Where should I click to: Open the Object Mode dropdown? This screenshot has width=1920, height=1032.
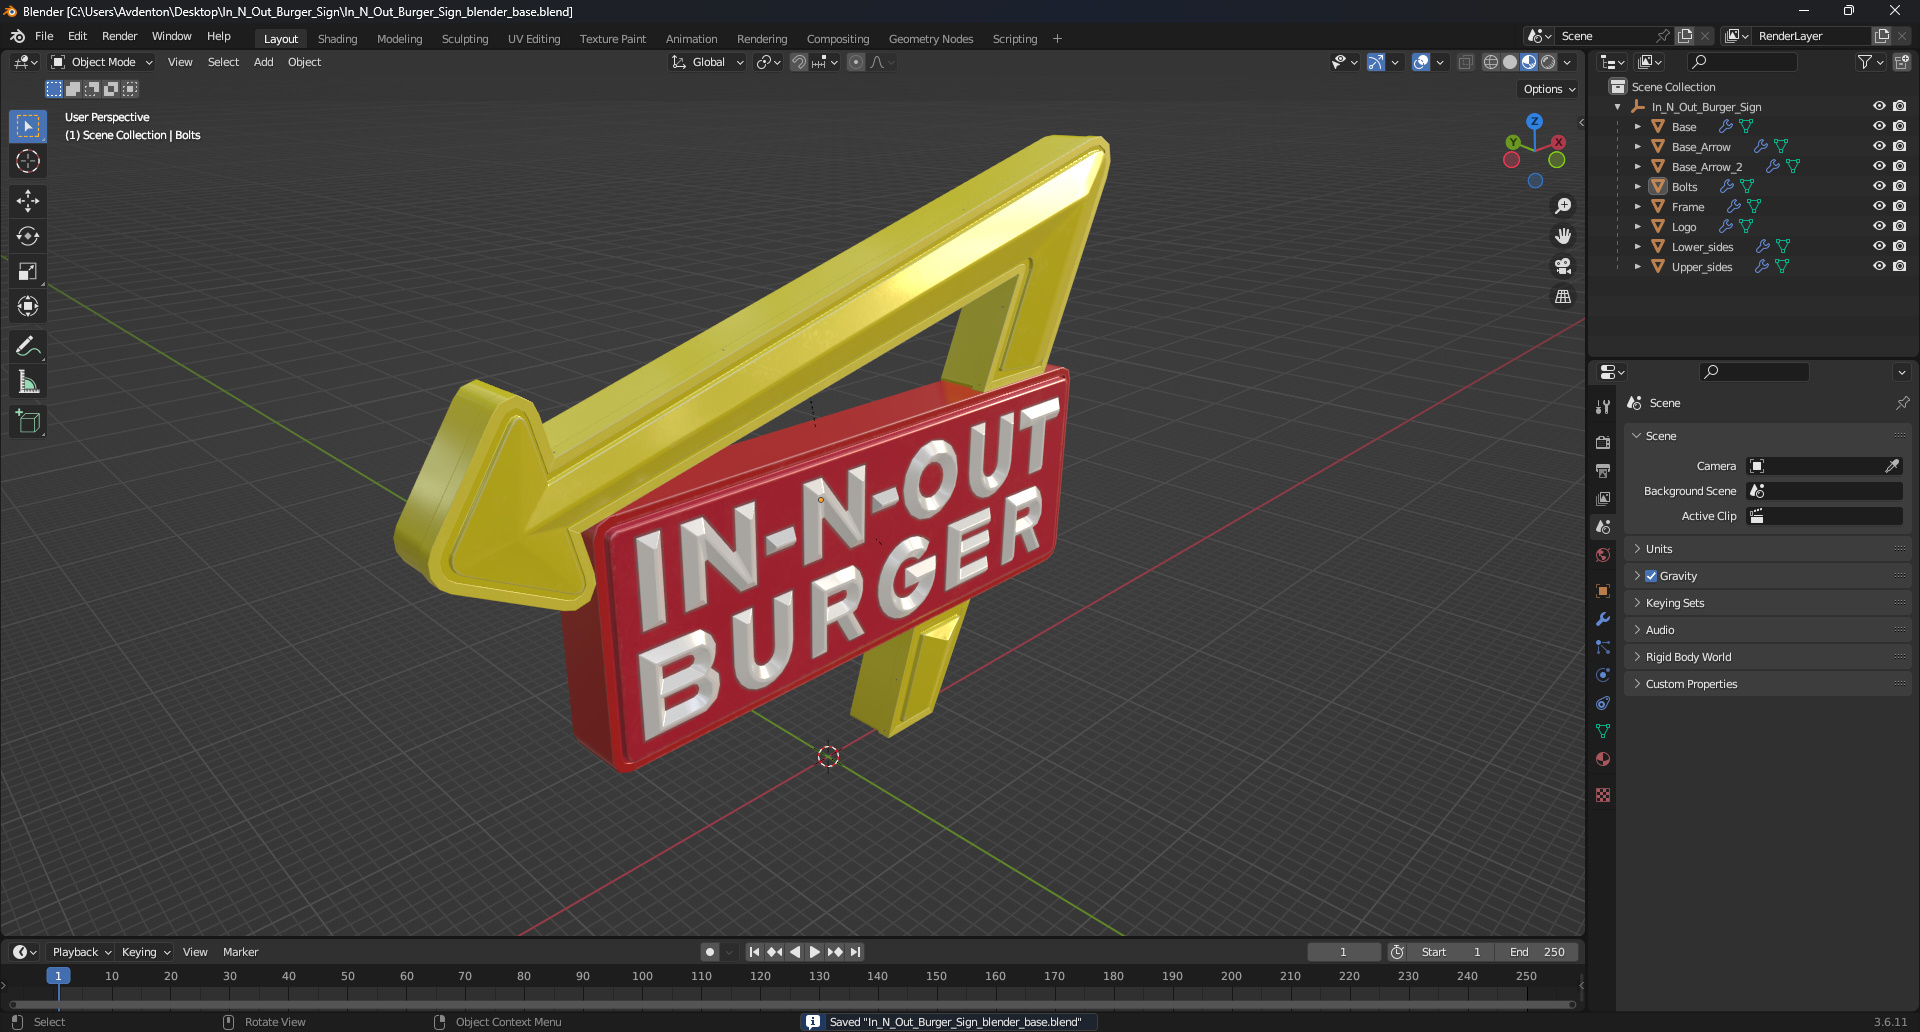pyautogui.click(x=102, y=62)
